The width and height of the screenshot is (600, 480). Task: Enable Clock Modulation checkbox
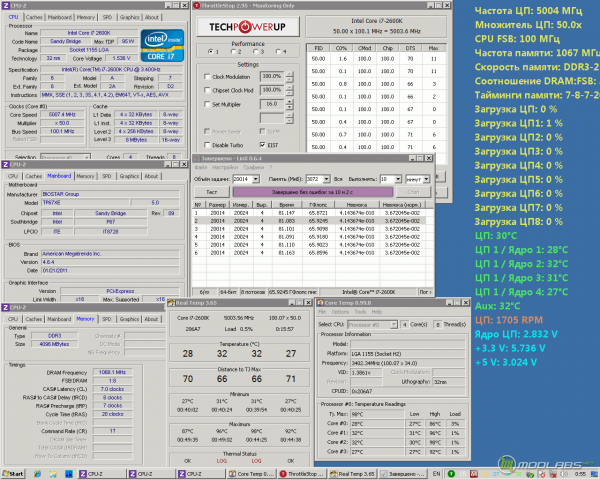(207, 77)
